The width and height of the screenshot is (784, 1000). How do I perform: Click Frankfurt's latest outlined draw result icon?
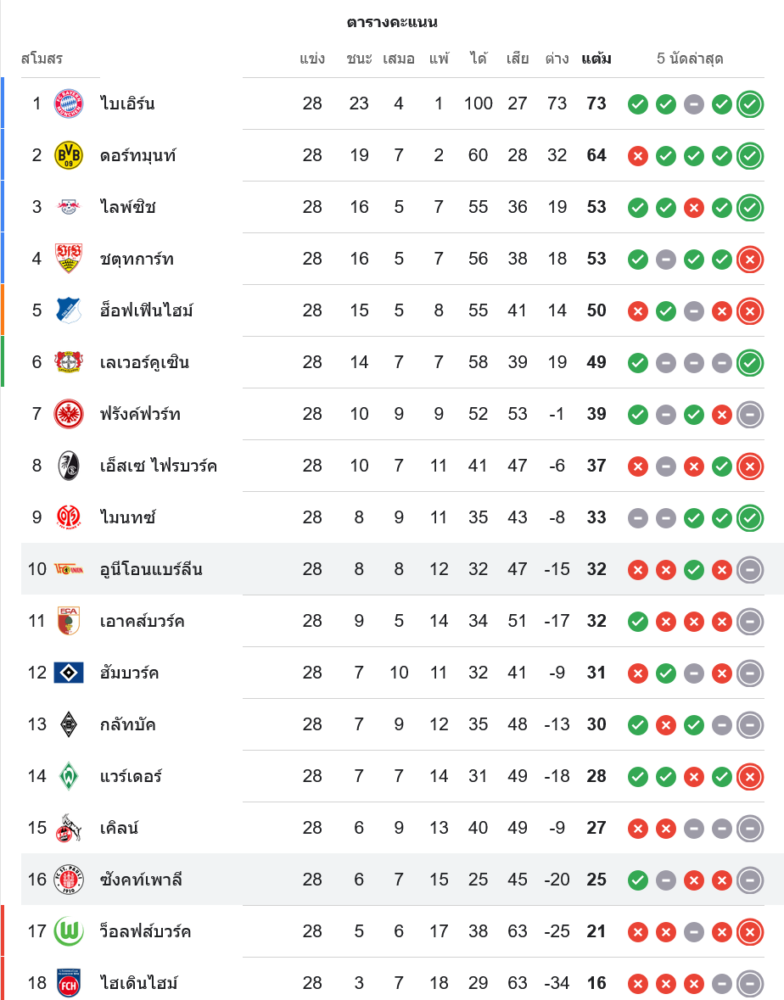750,414
